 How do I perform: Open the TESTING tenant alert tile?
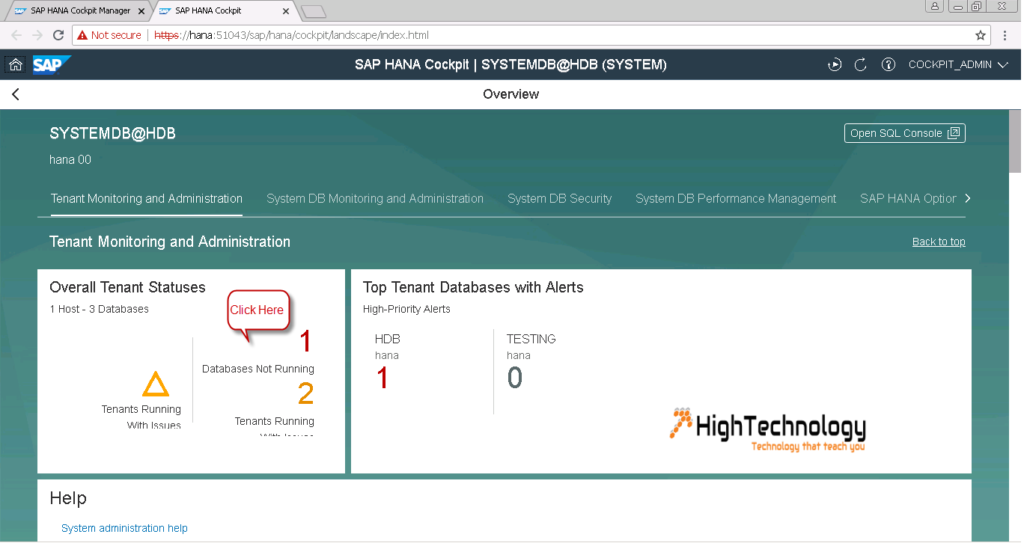[x=531, y=363]
